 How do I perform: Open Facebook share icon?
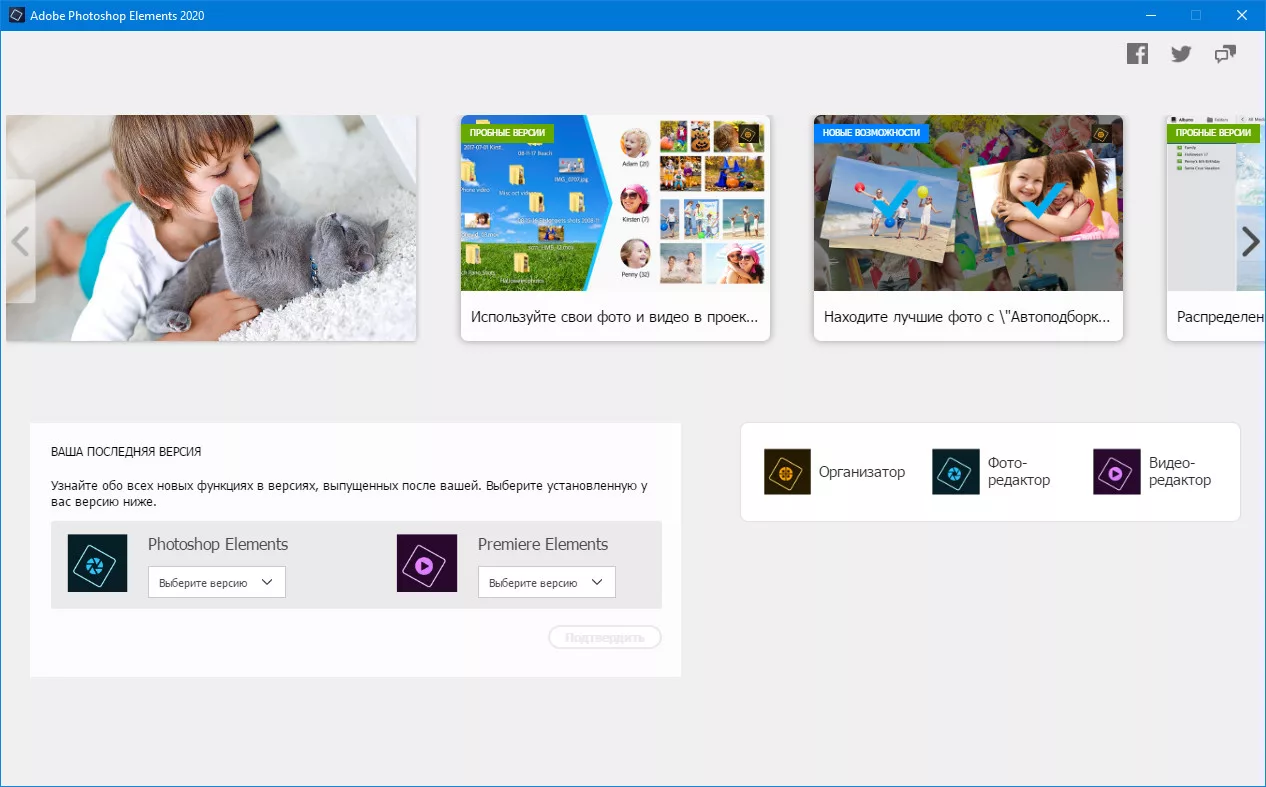click(1137, 54)
